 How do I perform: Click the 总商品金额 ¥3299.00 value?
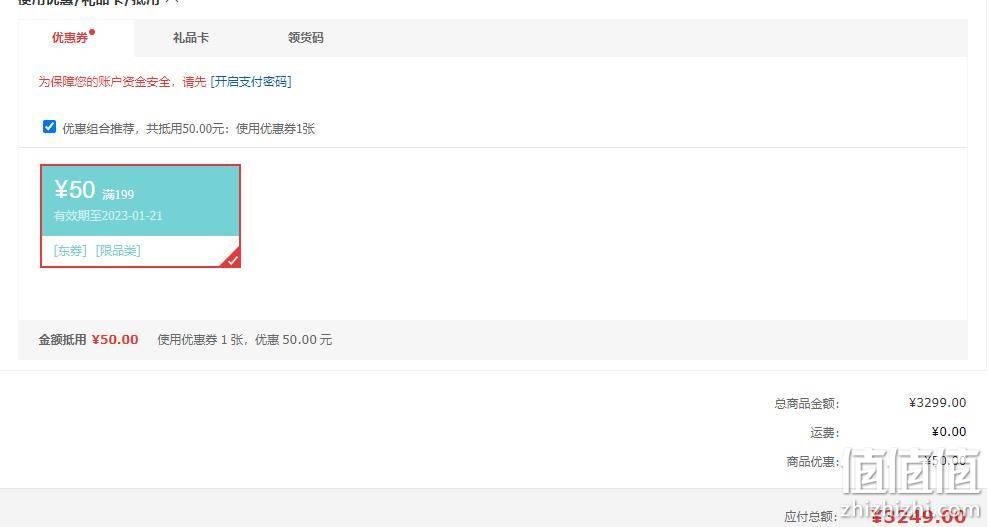point(938,403)
